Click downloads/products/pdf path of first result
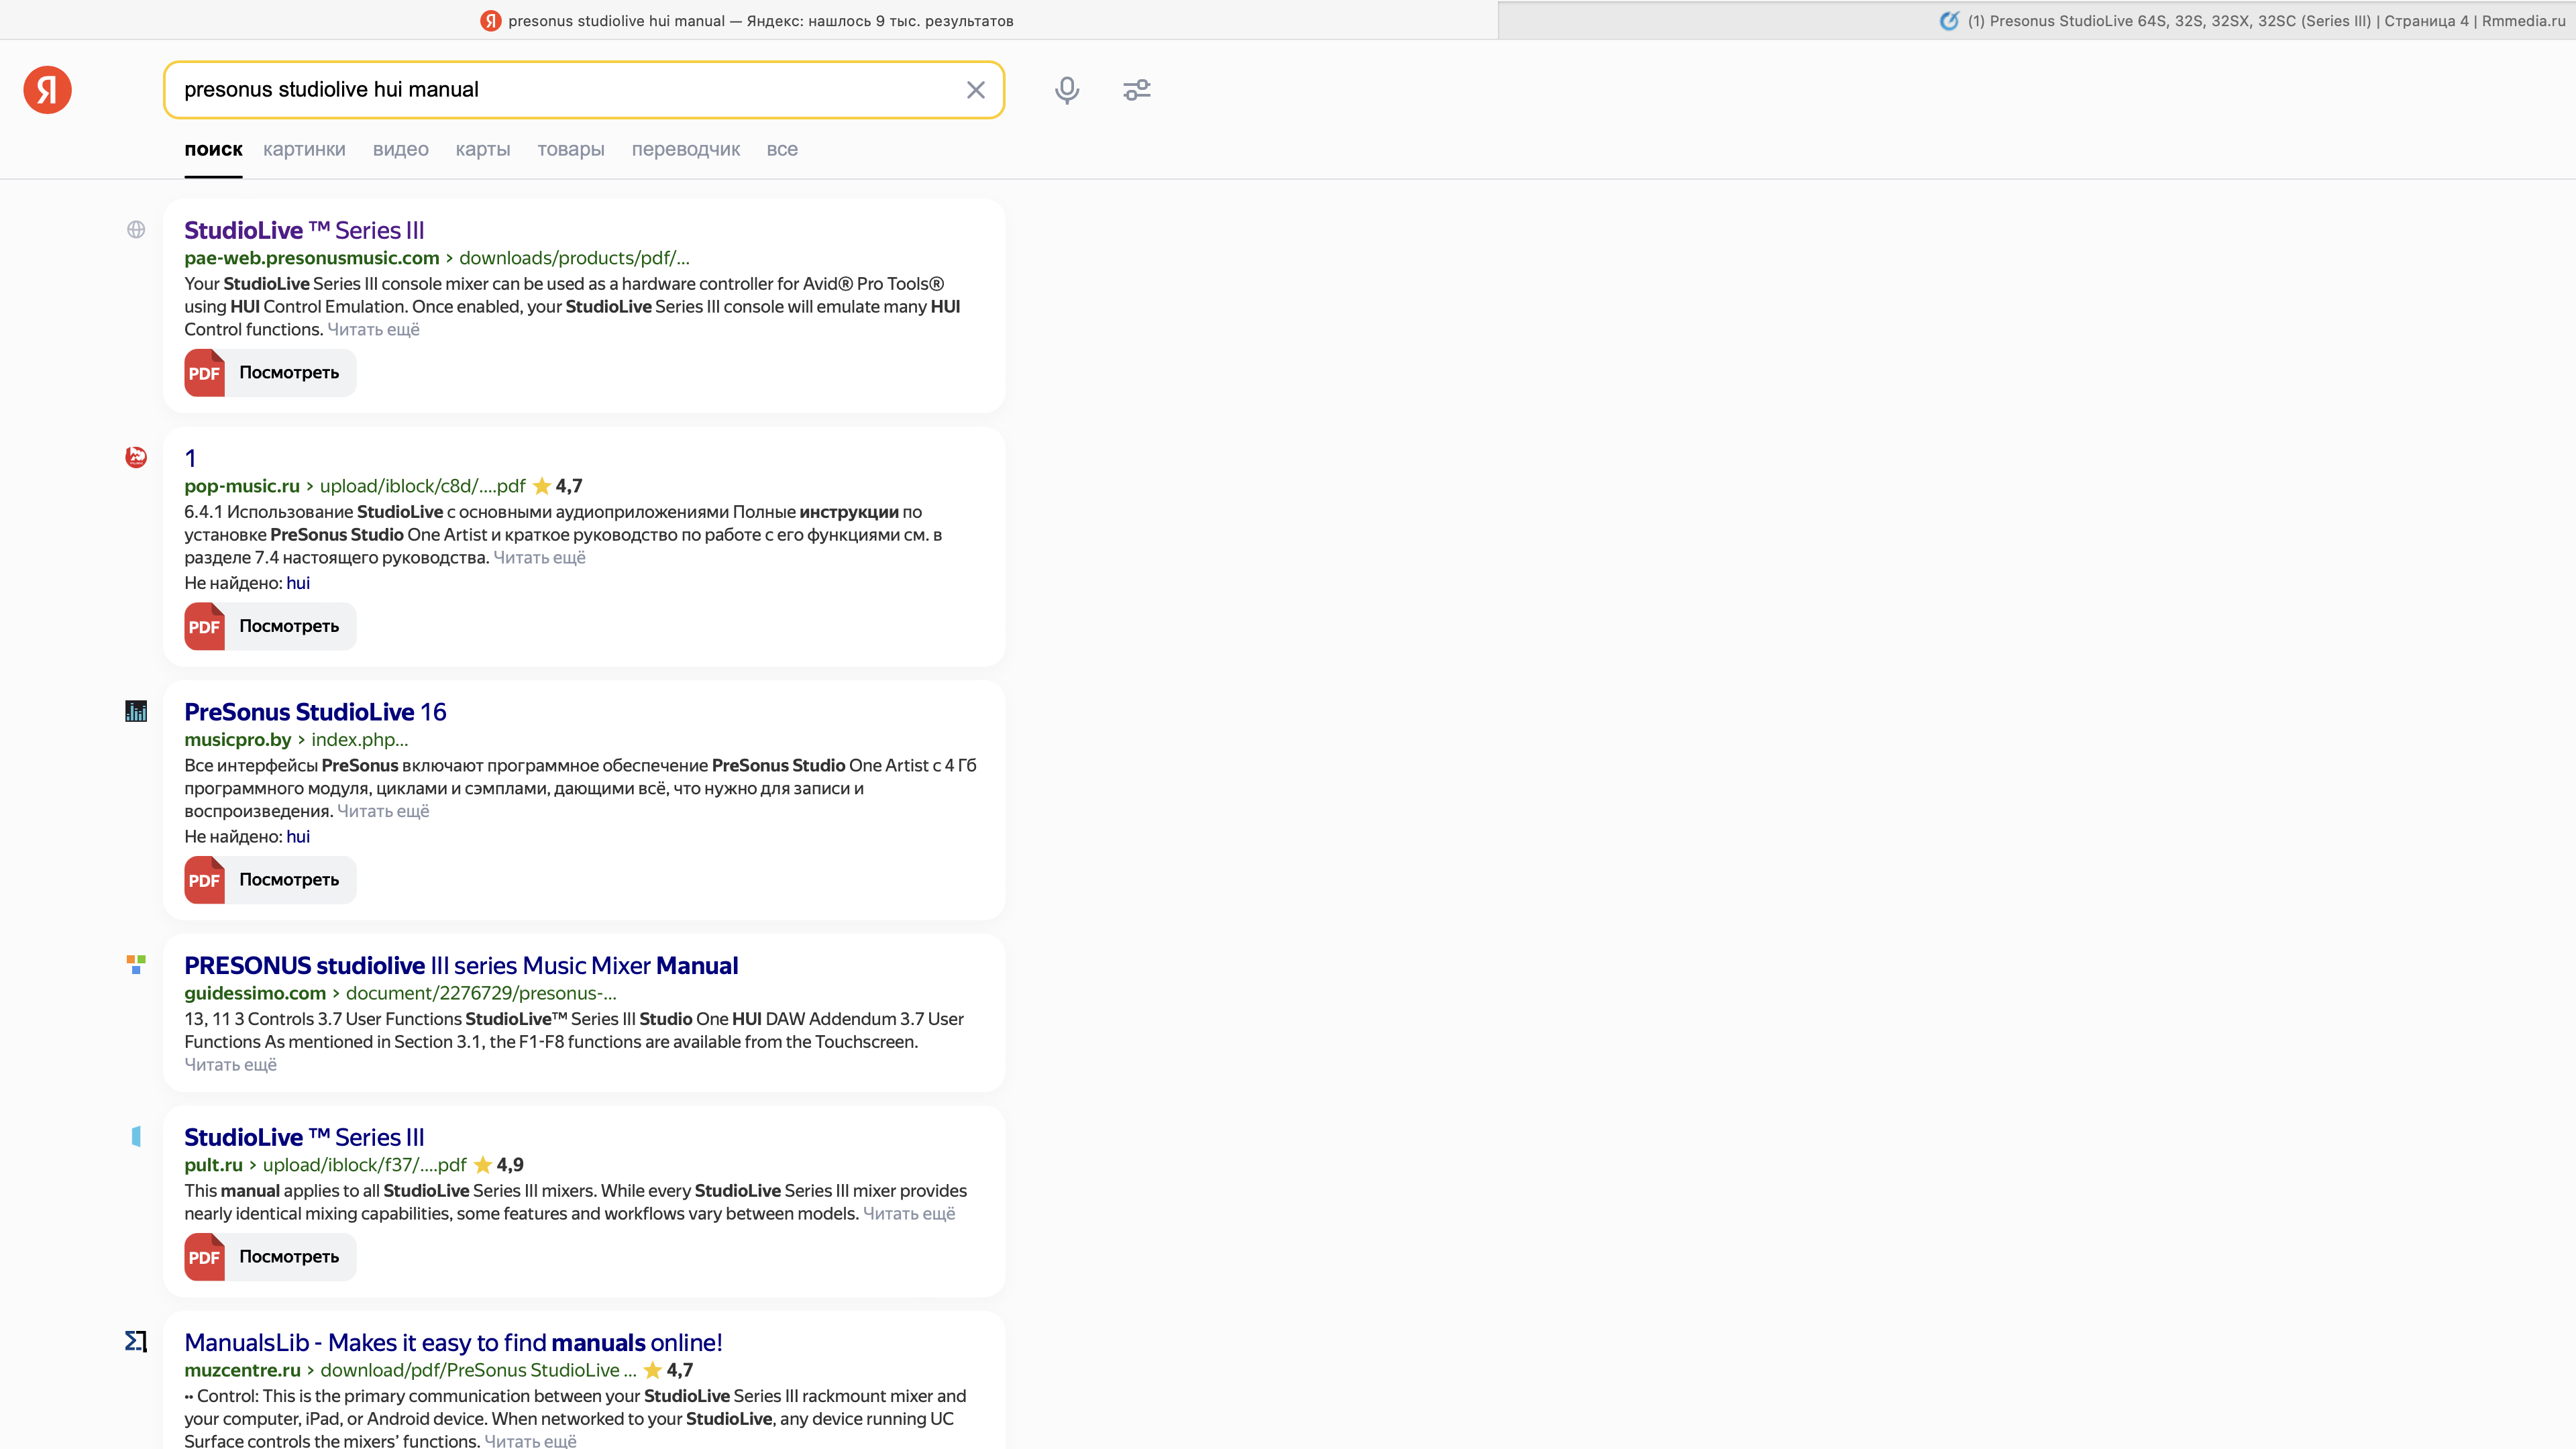The height and width of the screenshot is (1449, 2576). 574,258
